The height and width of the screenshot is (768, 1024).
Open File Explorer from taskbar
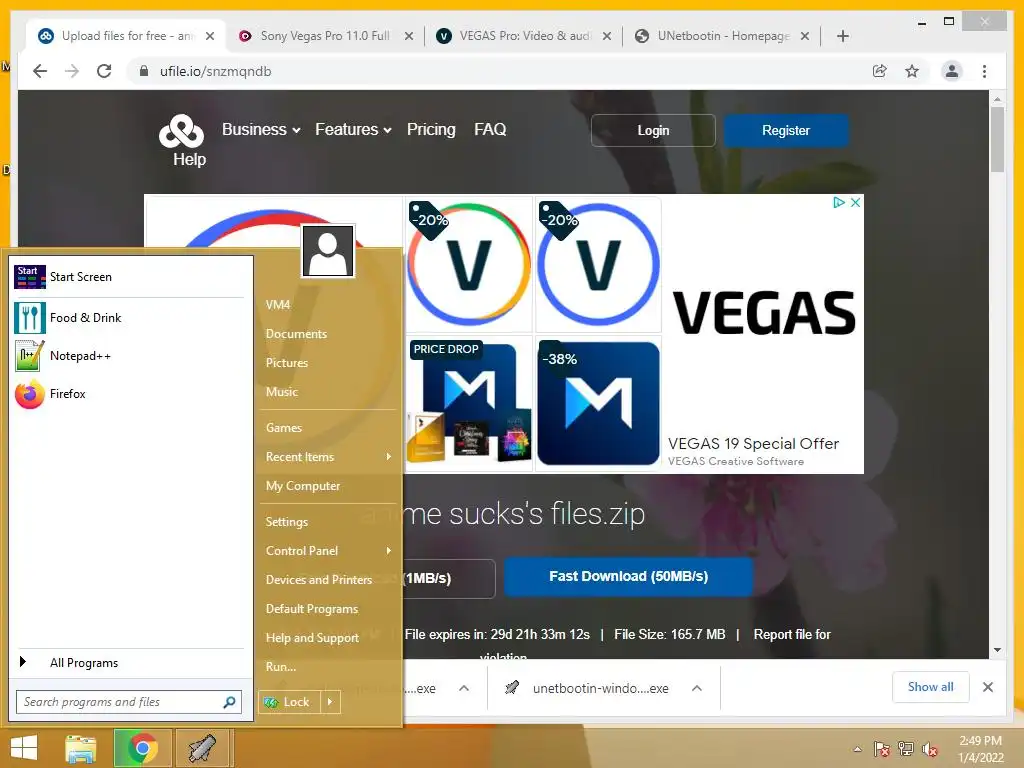click(x=81, y=748)
